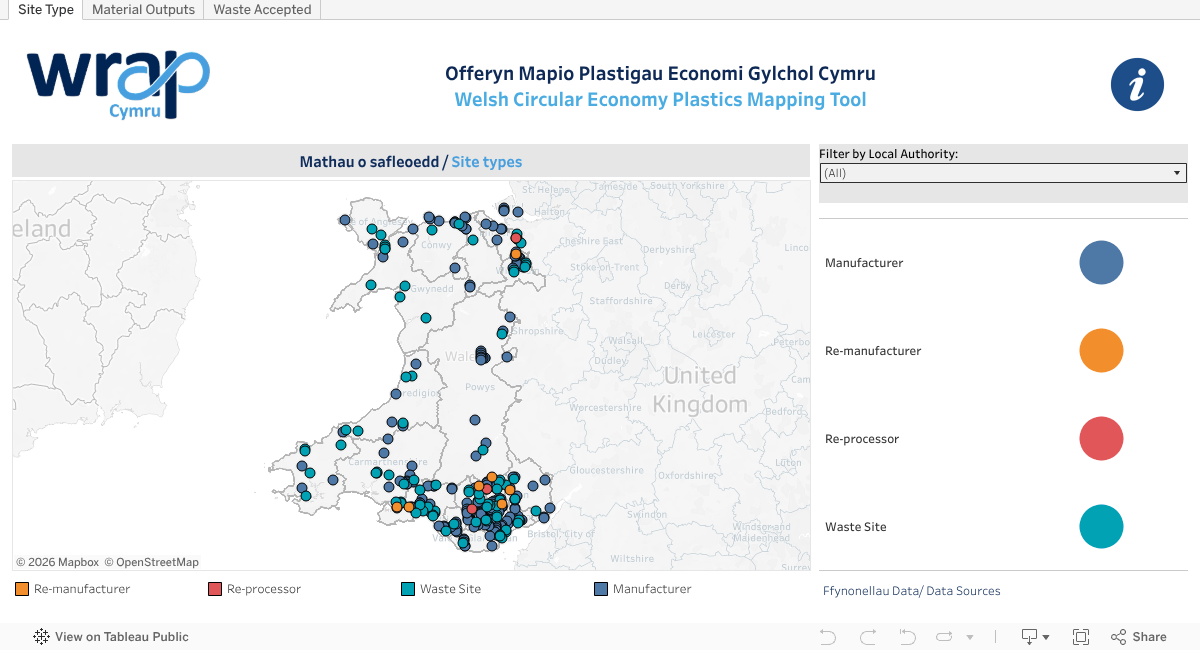Image resolution: width=1200 pixels, height=650 pixels.
Task: Select the Re-manufacturer legend circle
Action: tap(1101, 351)
